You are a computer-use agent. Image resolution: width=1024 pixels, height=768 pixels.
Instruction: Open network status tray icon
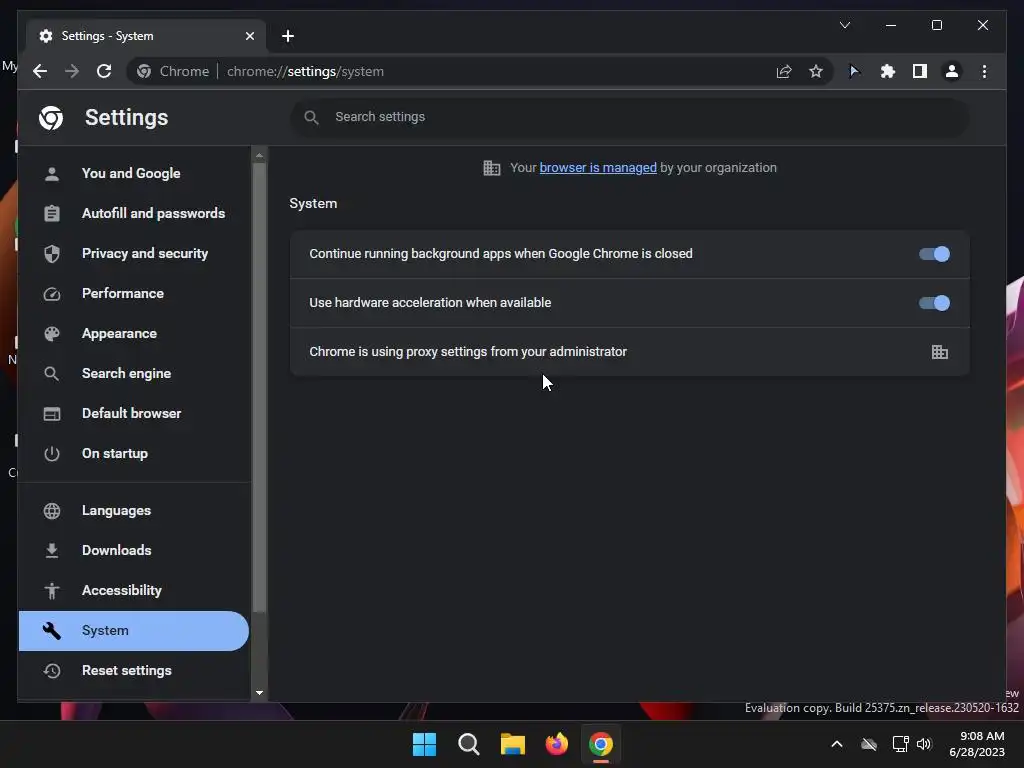click(x=900, y=744)
